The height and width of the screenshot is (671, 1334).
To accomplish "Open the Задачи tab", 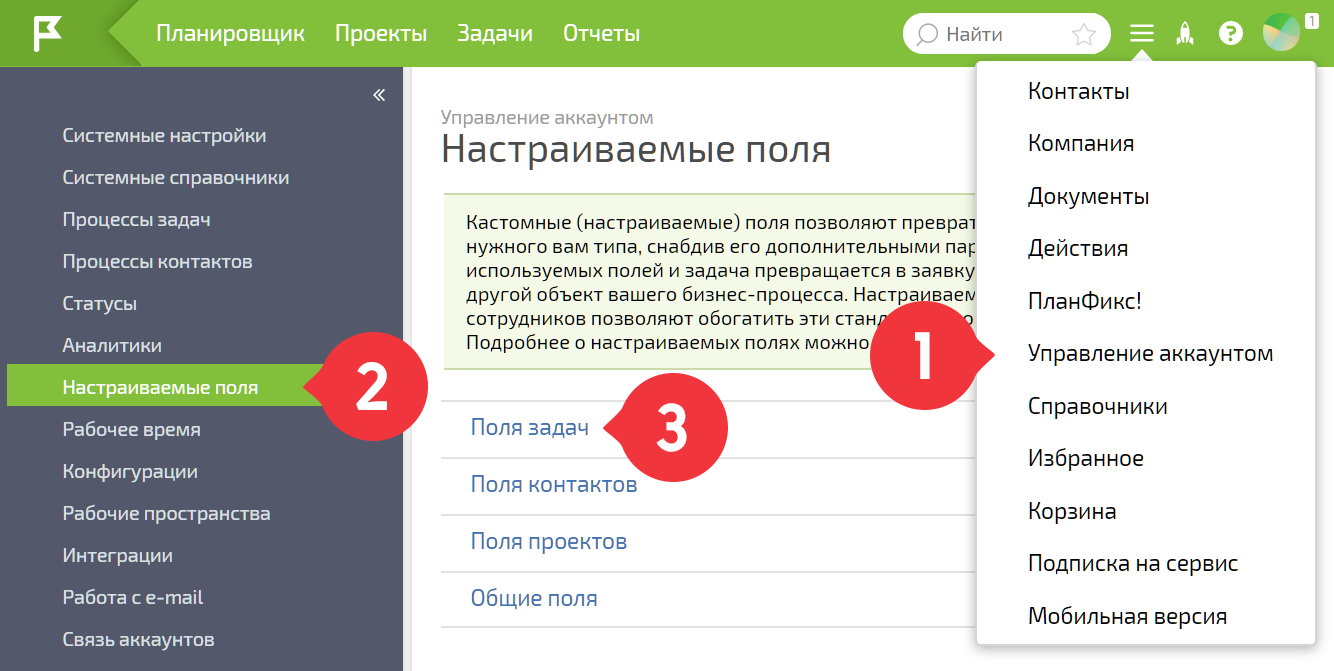I will 495,33.
